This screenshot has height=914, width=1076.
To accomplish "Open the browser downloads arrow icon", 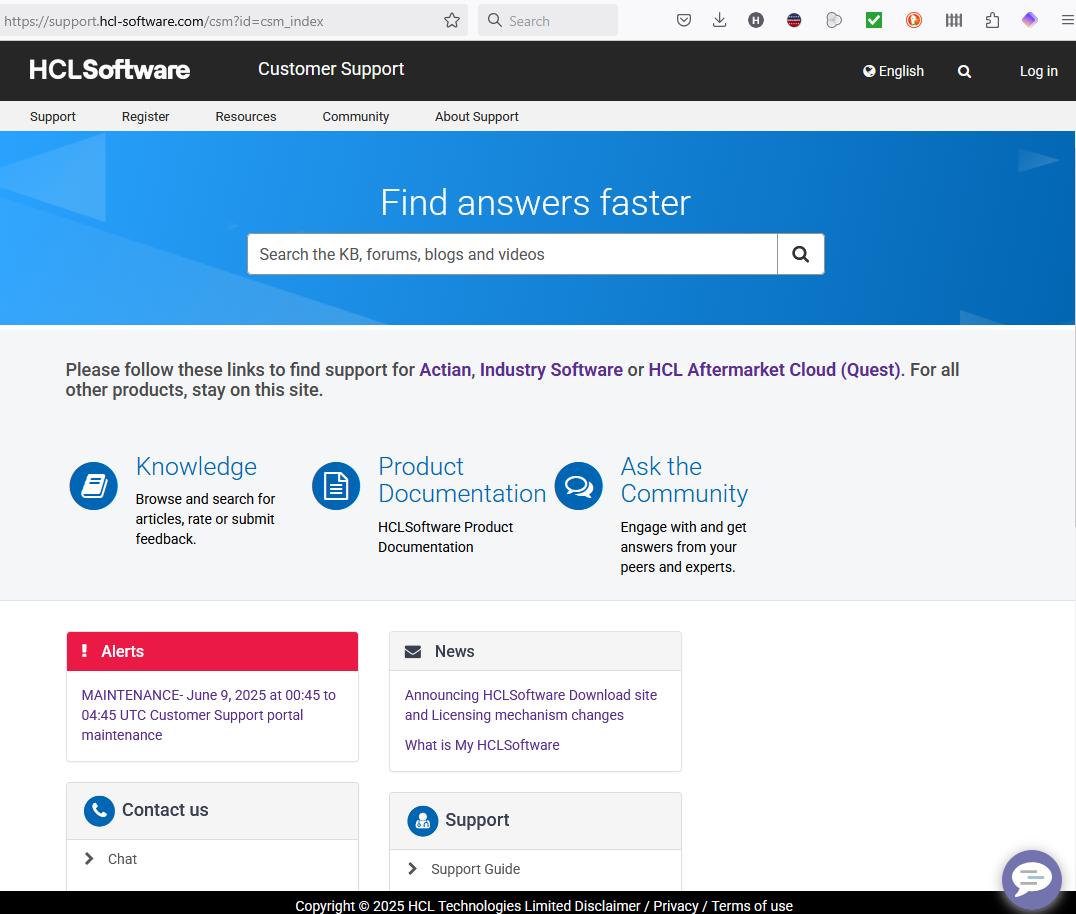I will [719, 20].
